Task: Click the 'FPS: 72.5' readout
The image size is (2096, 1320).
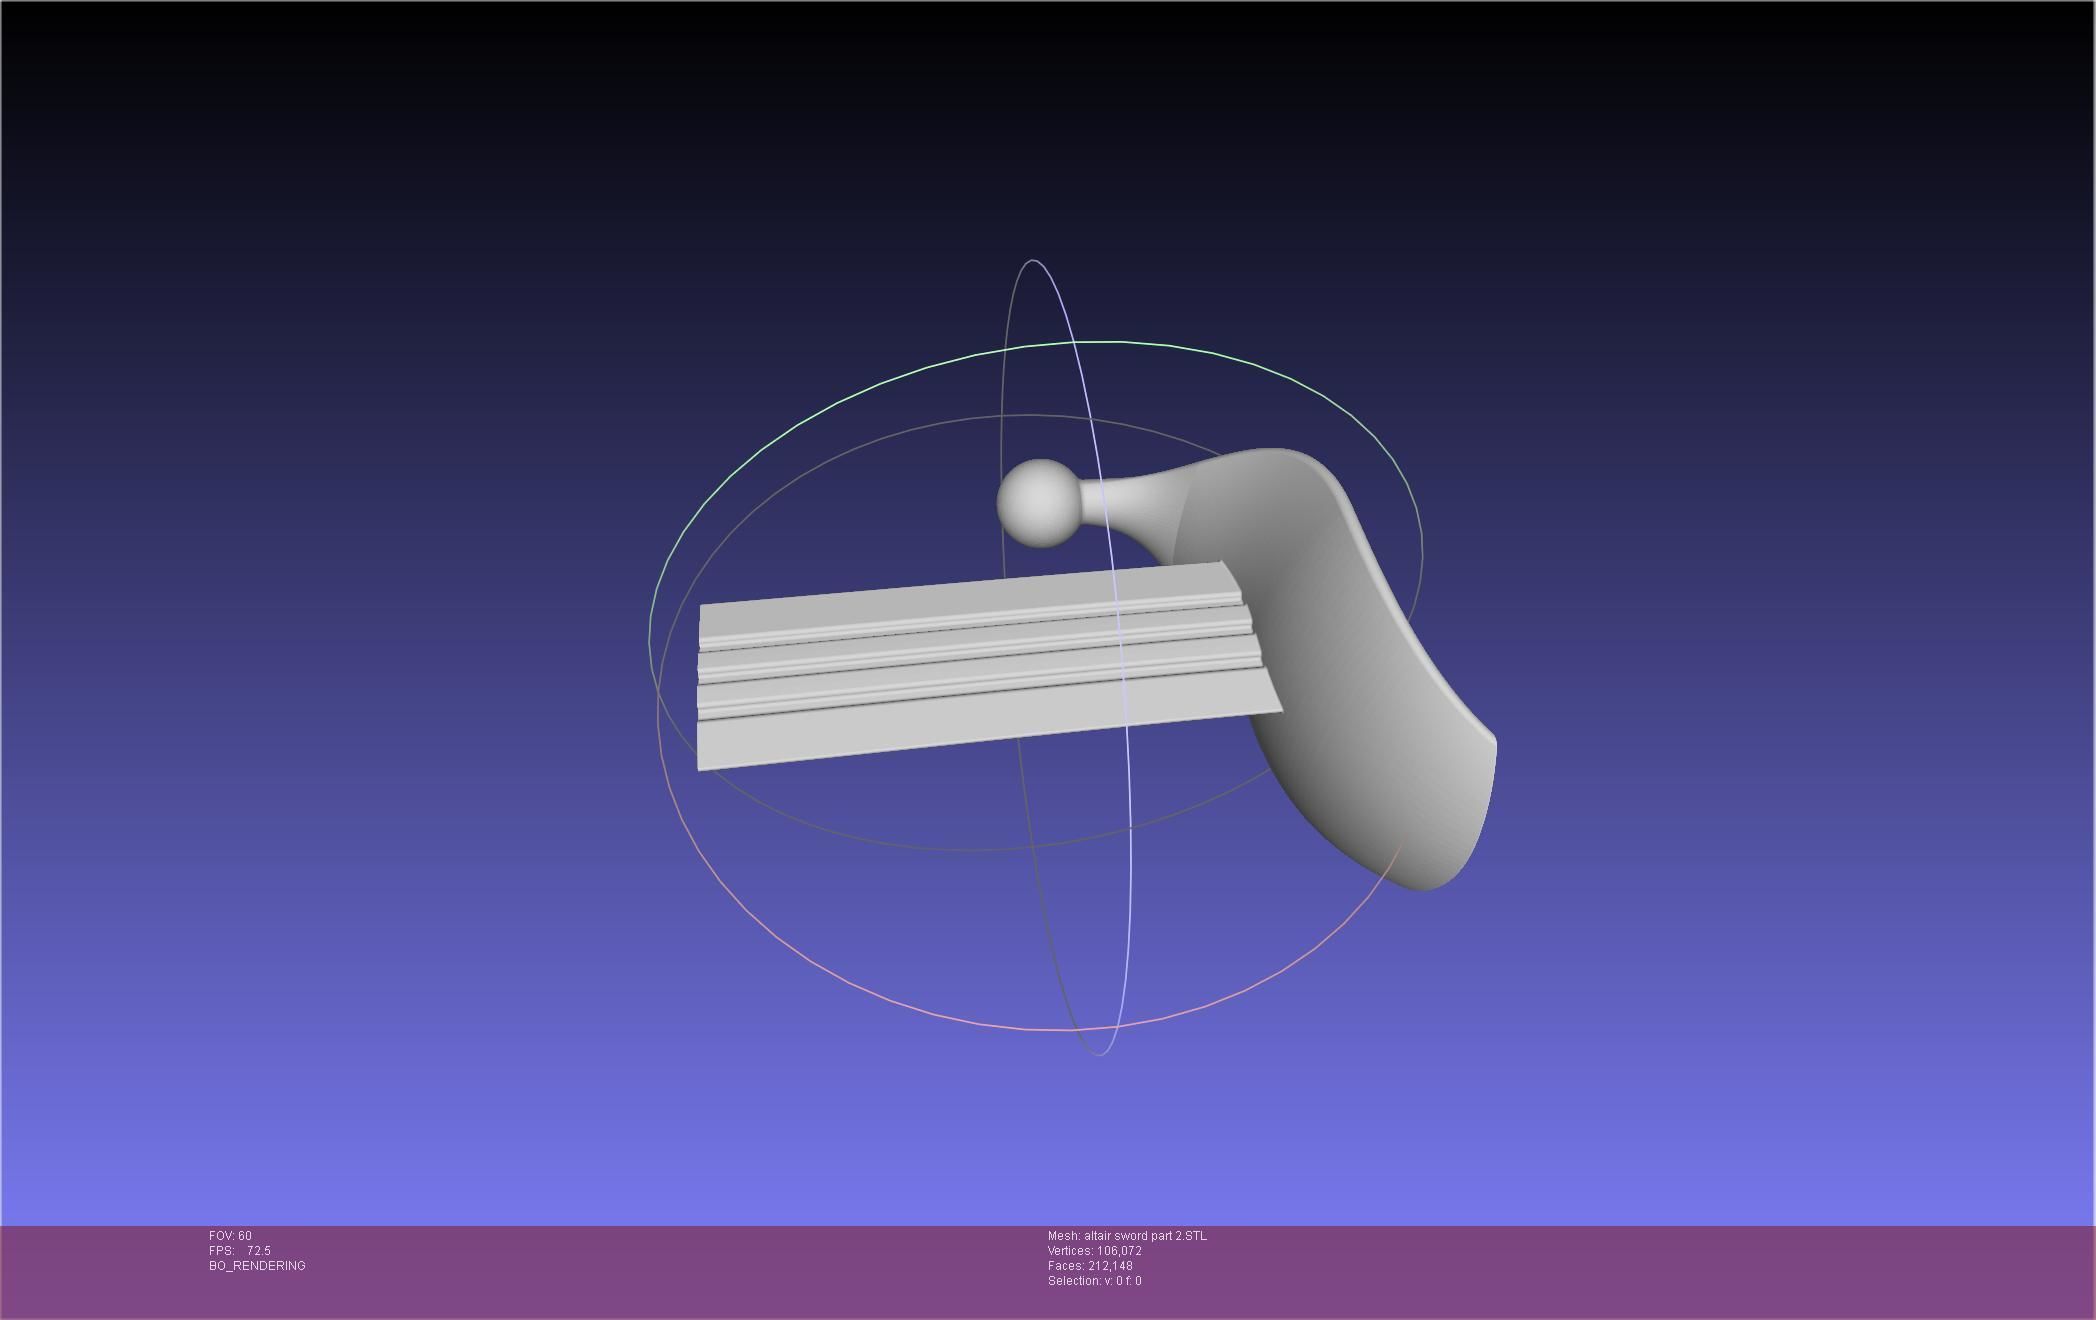Action: pos(240,1251)
